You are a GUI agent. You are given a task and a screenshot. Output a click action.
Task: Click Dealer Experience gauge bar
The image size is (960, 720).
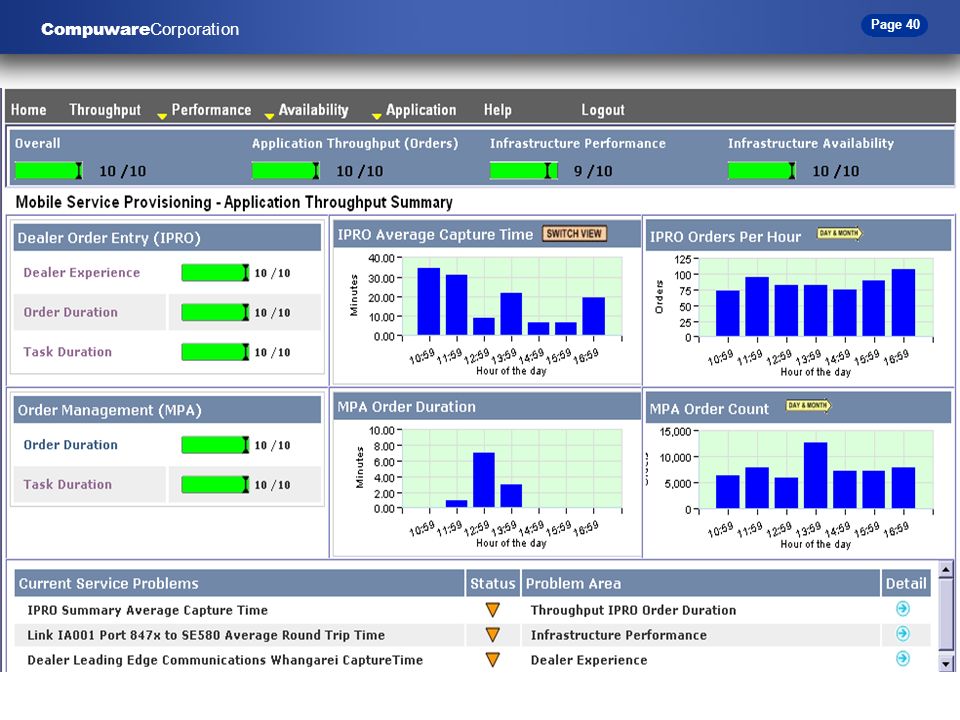(216, 272)
